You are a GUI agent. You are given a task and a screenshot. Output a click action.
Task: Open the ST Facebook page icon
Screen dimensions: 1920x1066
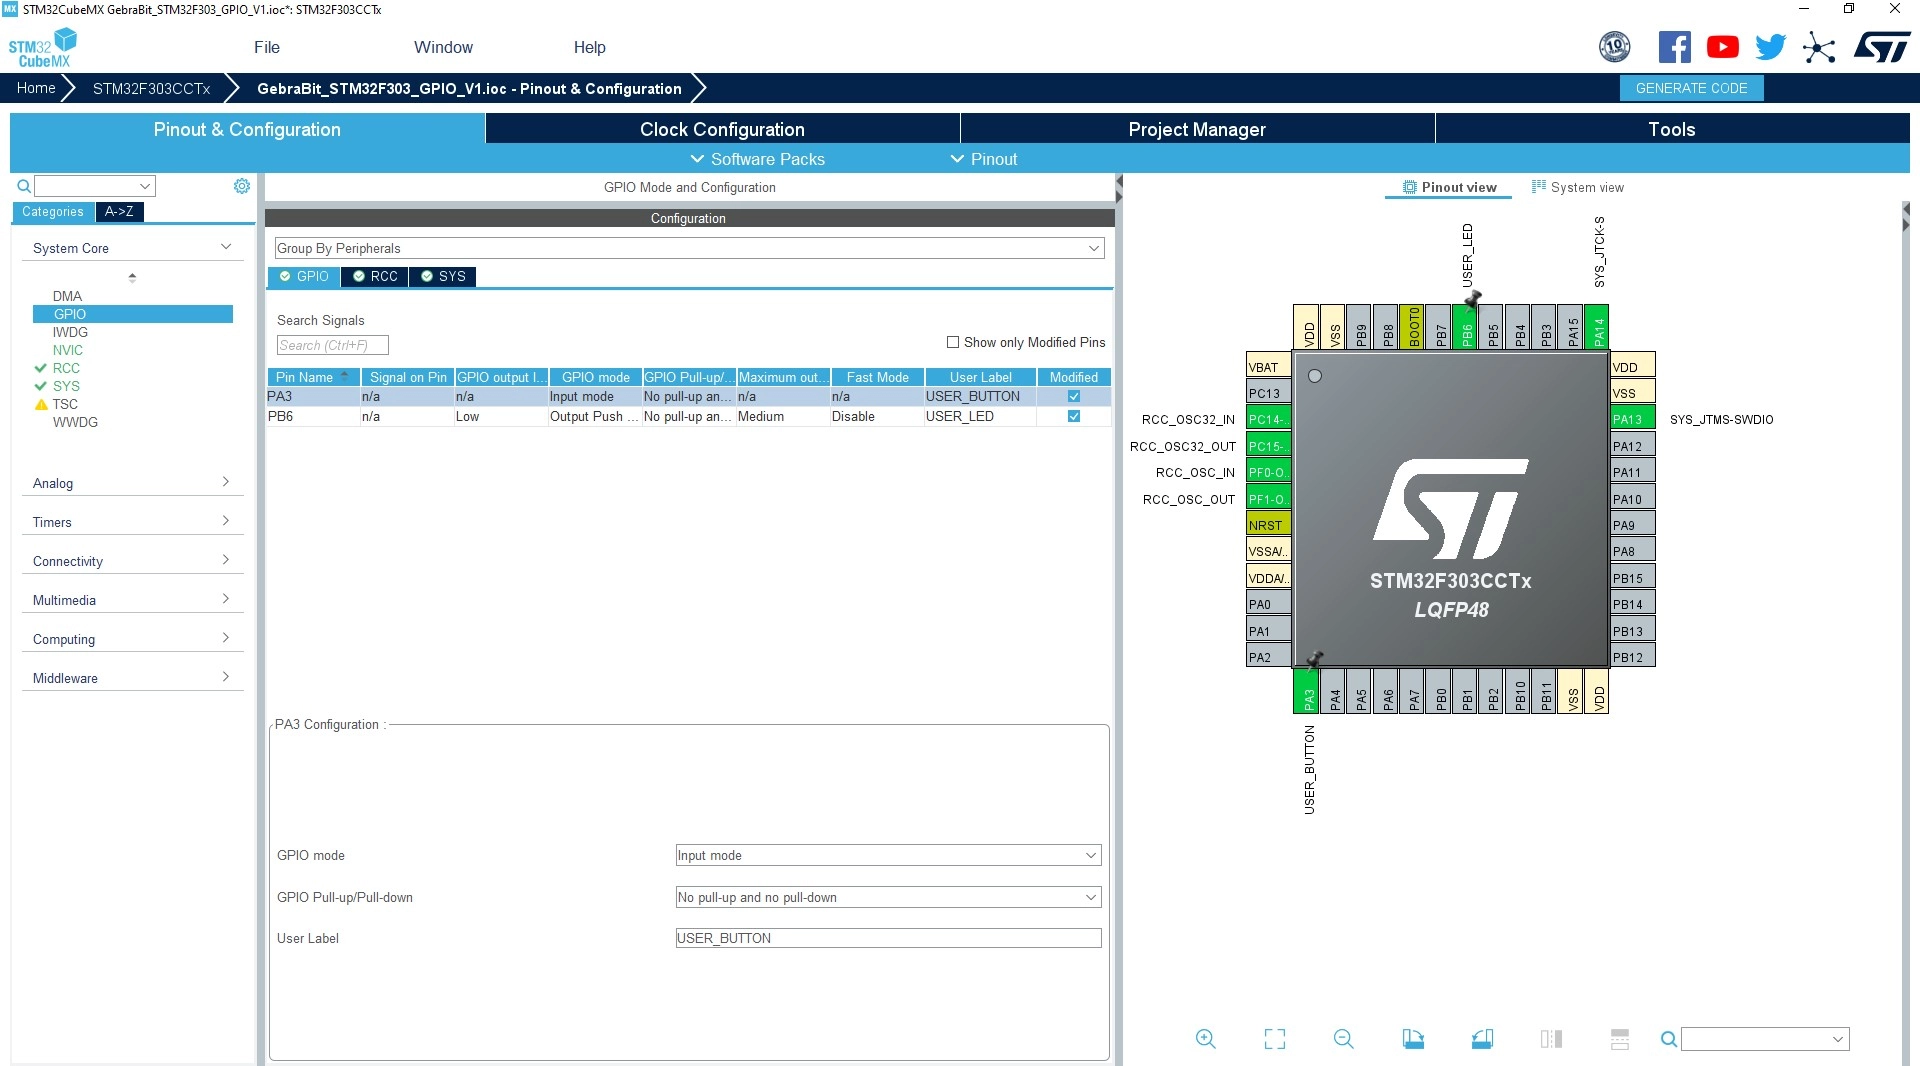pyautogui.click(x=1675, y=47)
